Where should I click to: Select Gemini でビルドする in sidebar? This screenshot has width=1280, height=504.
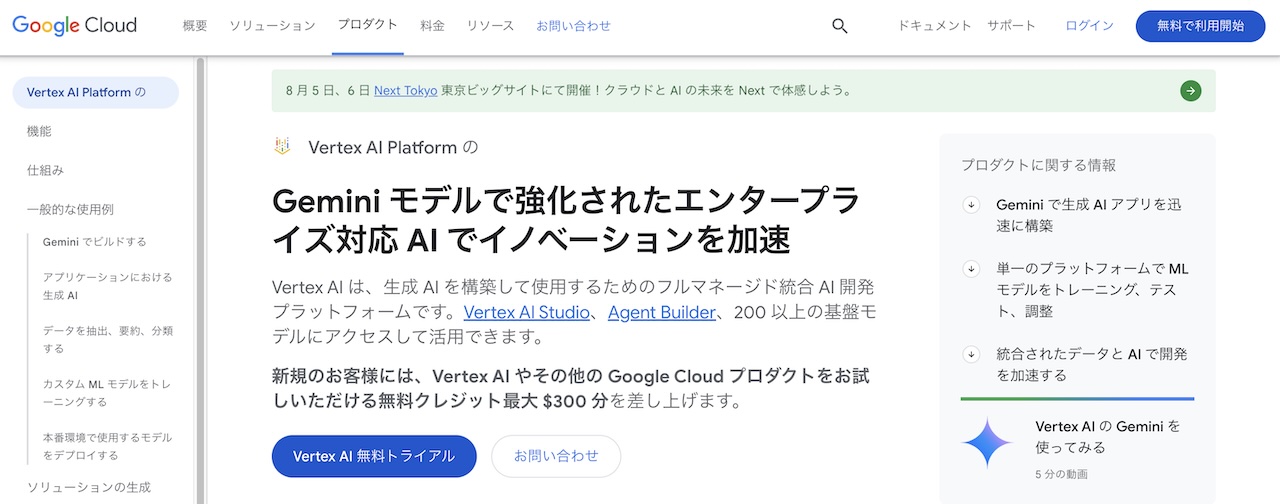(x=95, y=242)
